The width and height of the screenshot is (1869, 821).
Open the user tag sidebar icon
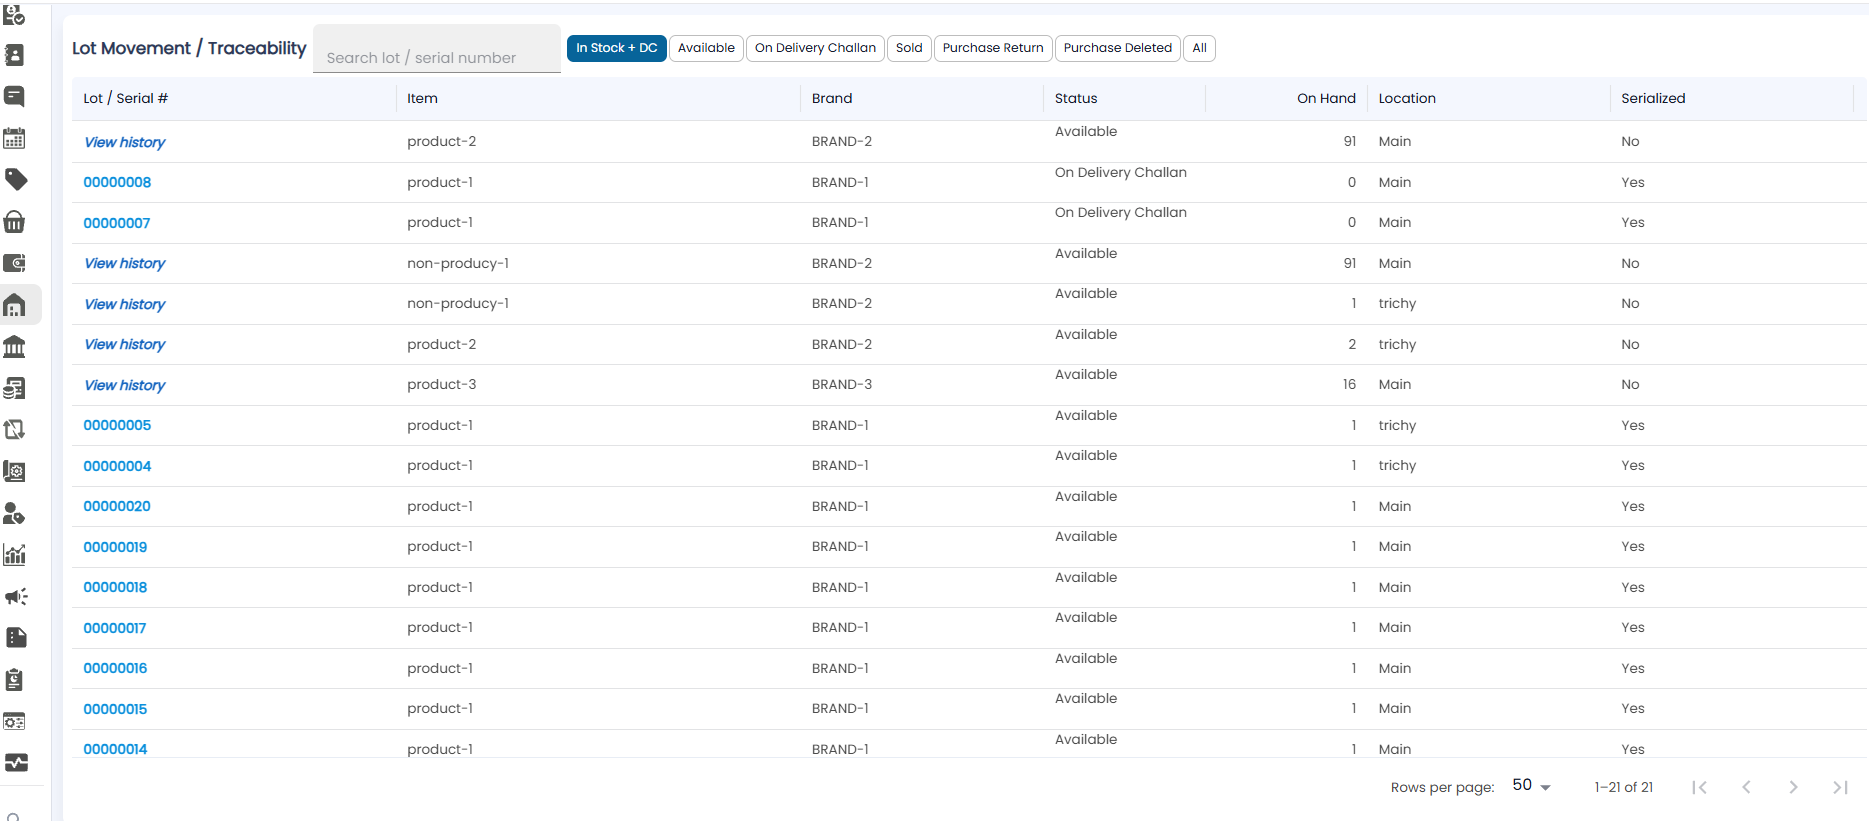[15, 513]
